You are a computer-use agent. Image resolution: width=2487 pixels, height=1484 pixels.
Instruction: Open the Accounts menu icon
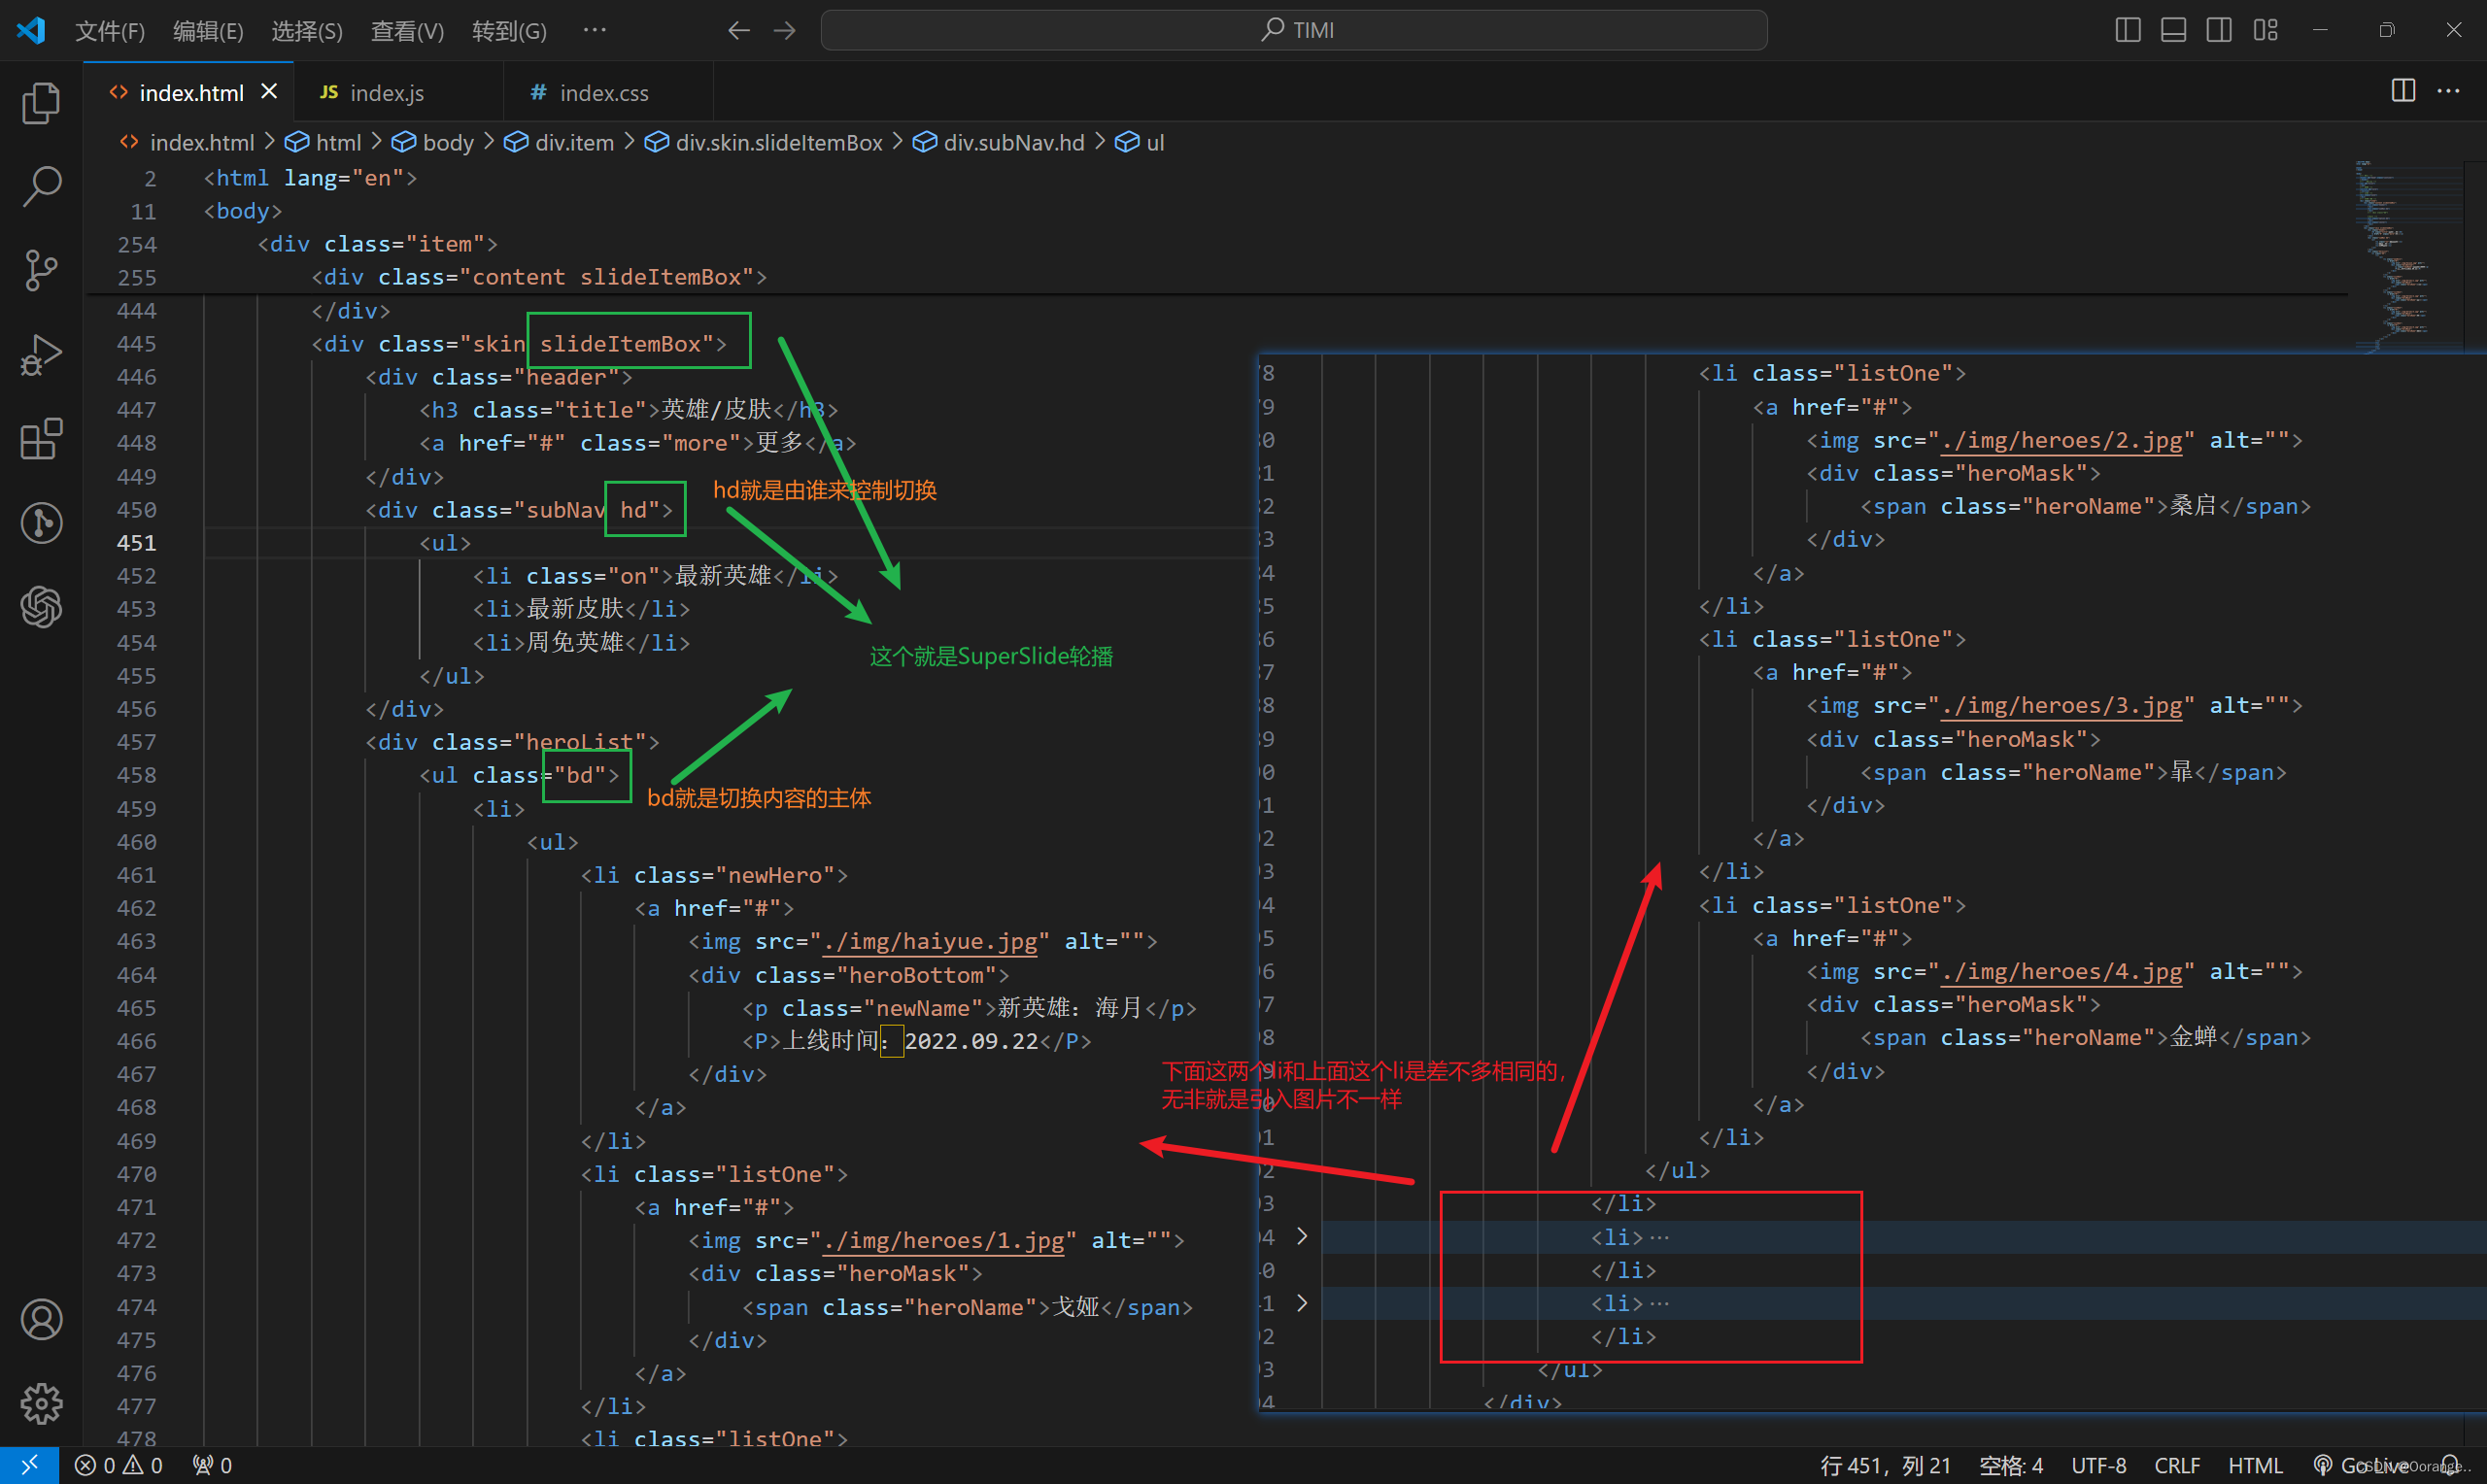point(41,1319)
